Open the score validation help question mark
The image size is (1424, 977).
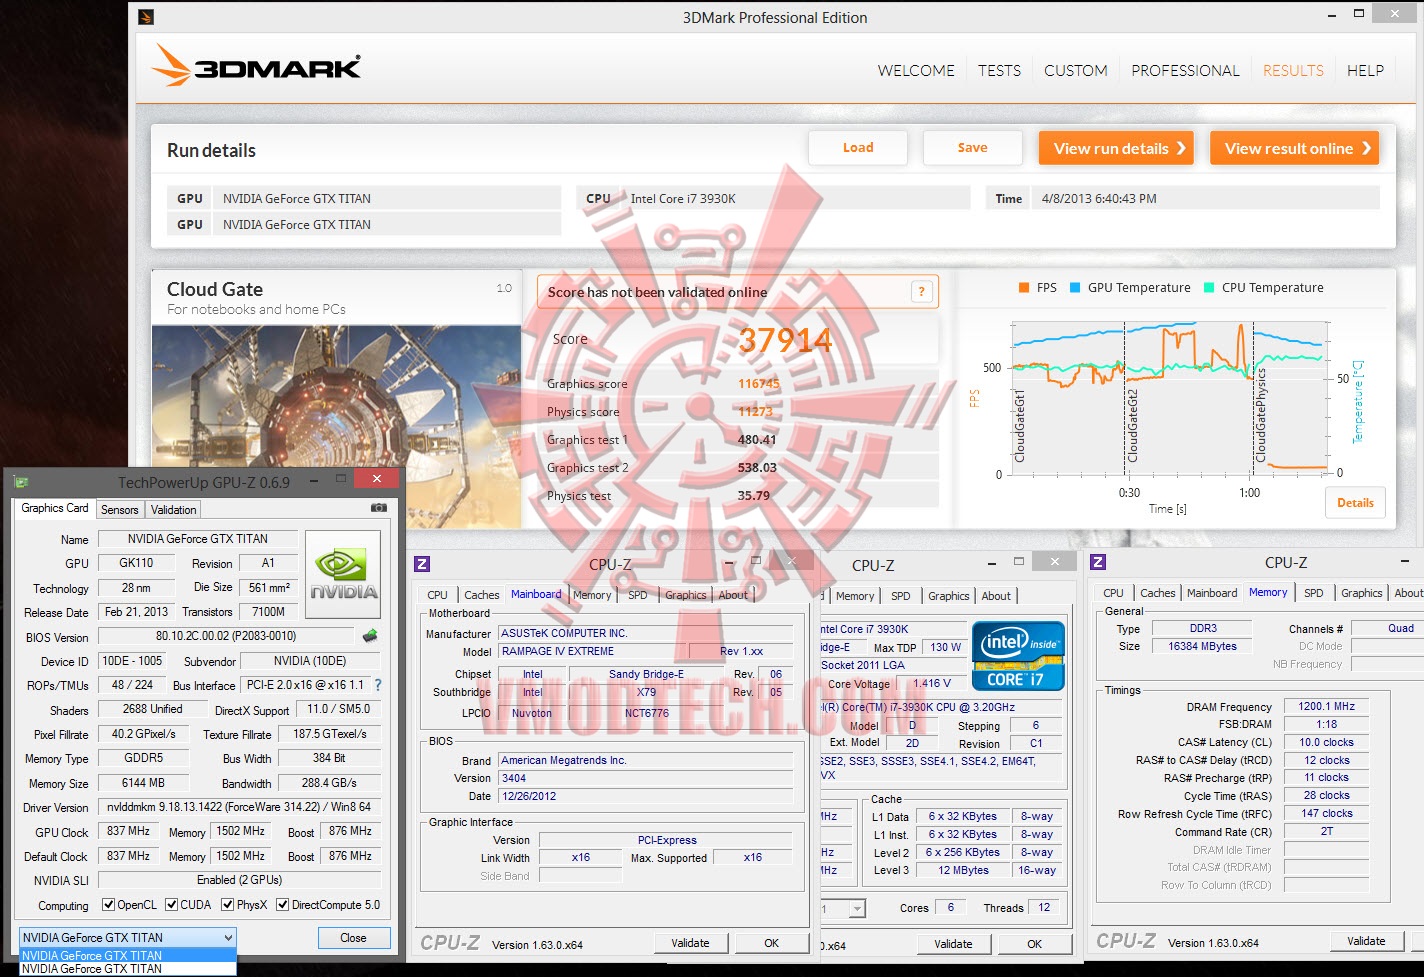coord(921,292)
